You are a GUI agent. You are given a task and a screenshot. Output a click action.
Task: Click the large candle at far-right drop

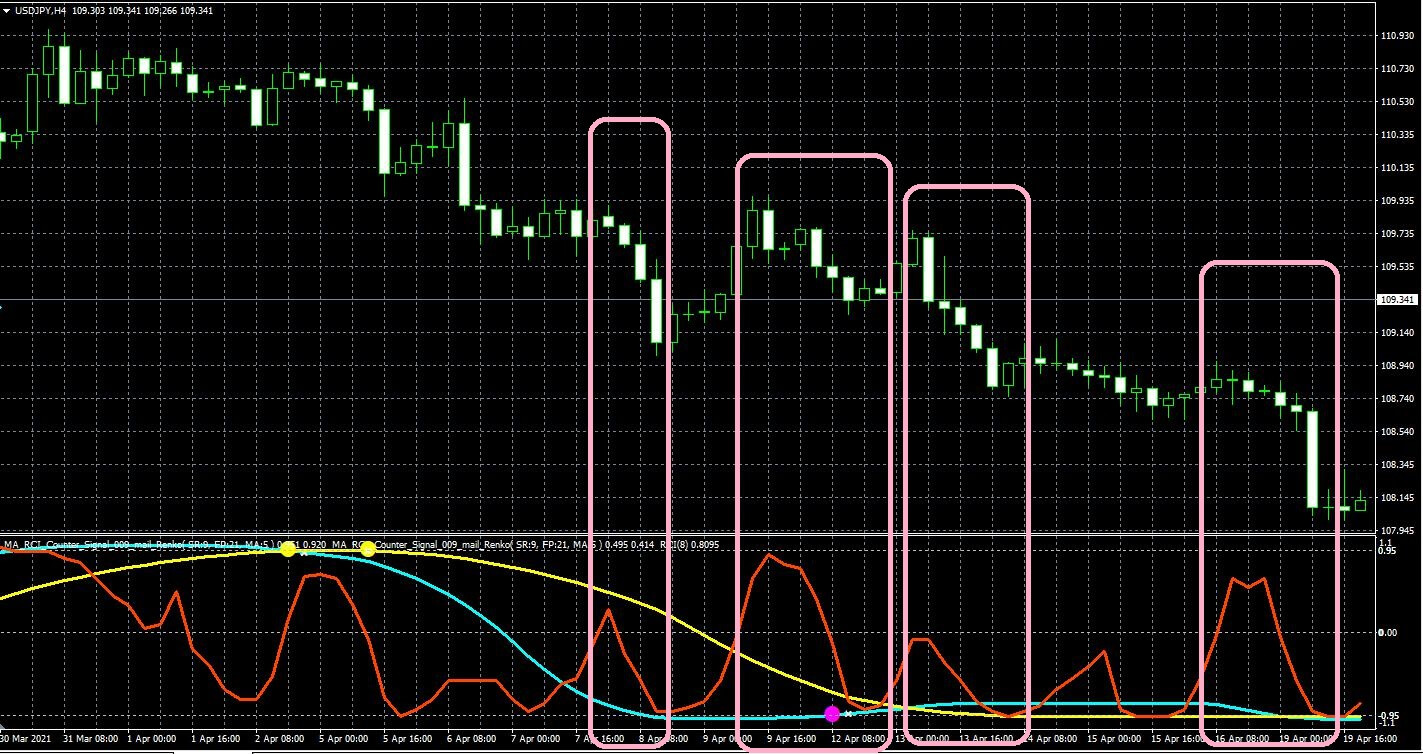point(1313,459)
